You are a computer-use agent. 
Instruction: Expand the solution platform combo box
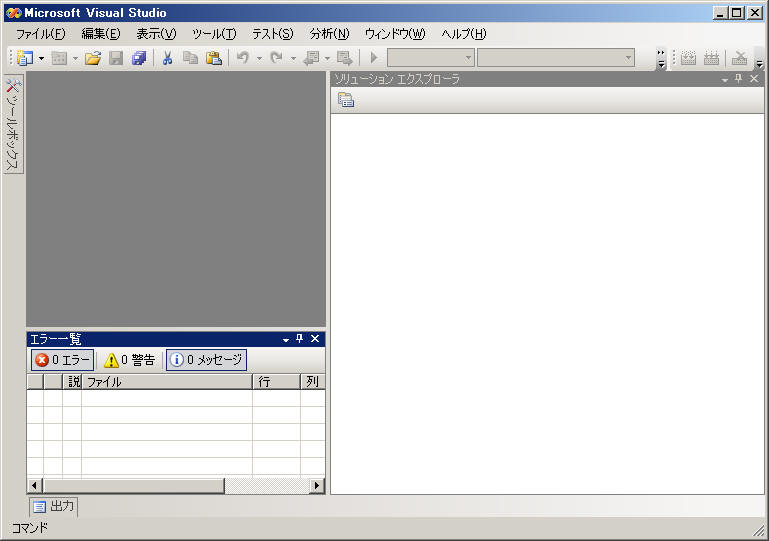[555, 58]
